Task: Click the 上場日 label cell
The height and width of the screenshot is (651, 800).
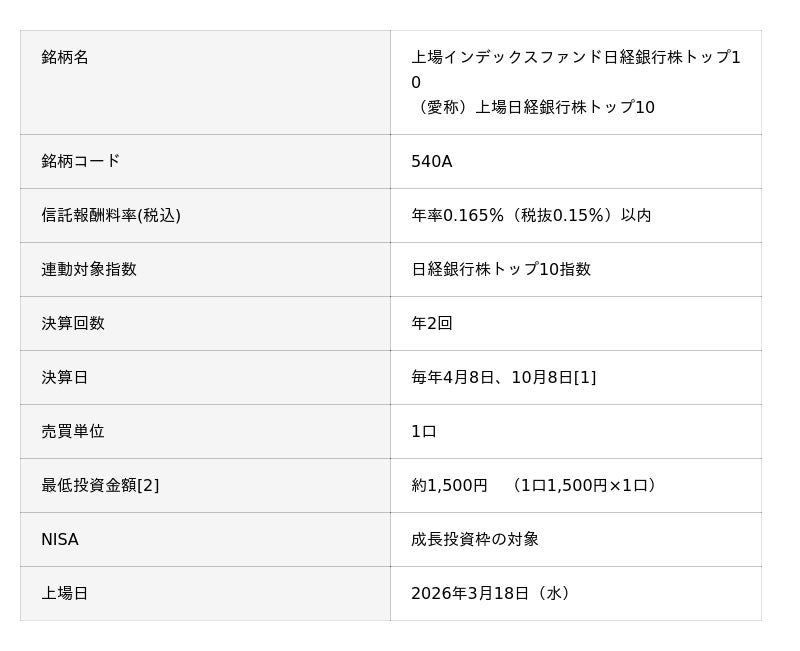Action: point(64,593)
